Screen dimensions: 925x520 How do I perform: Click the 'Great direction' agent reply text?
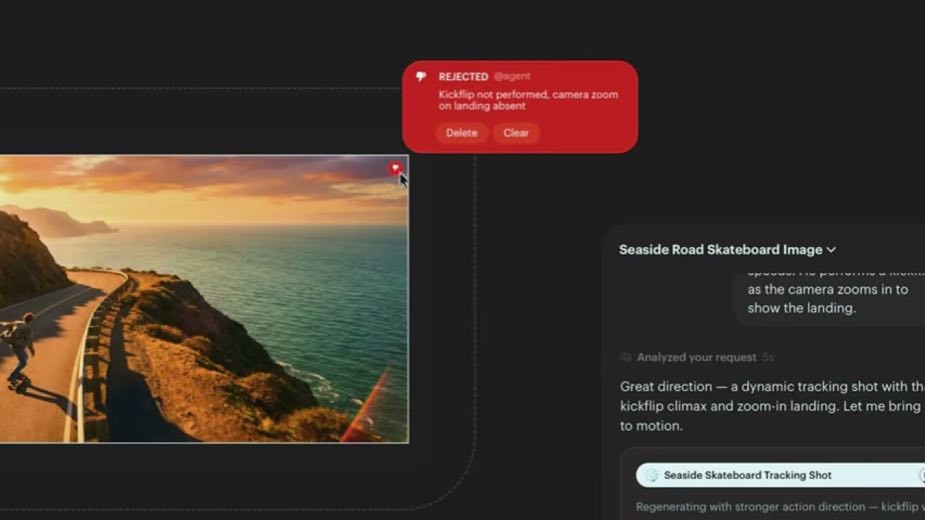pyautogui.click(x=772, y=406)
